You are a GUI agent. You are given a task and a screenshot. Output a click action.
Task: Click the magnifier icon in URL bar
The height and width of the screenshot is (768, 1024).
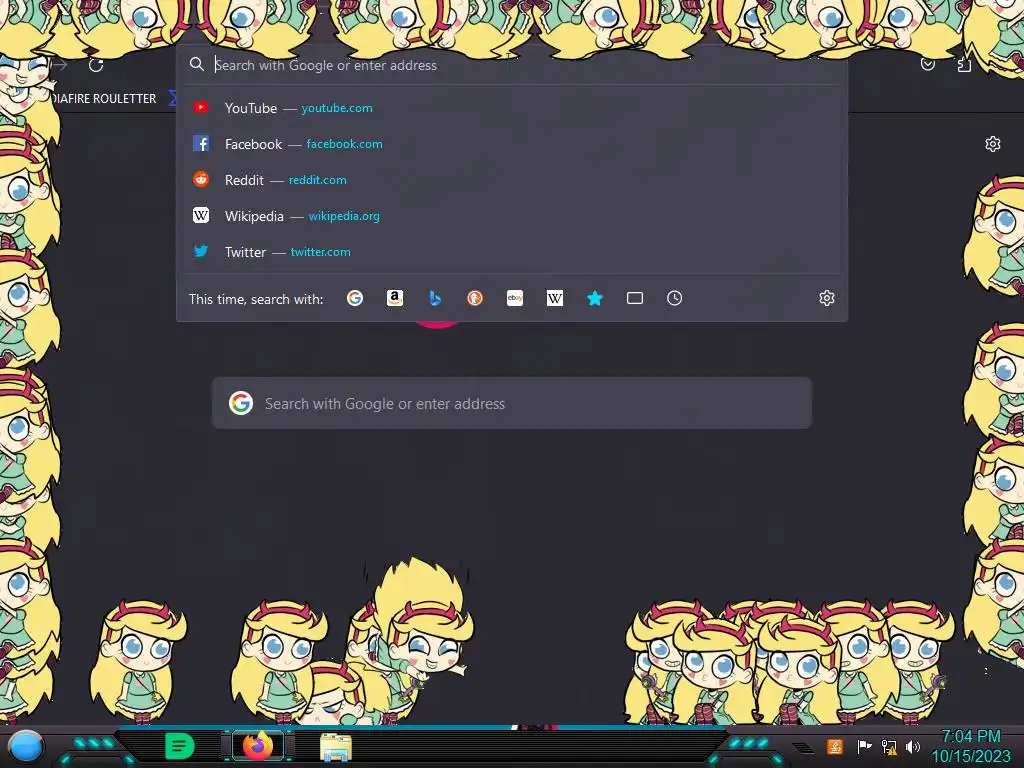tap(197, 64)
